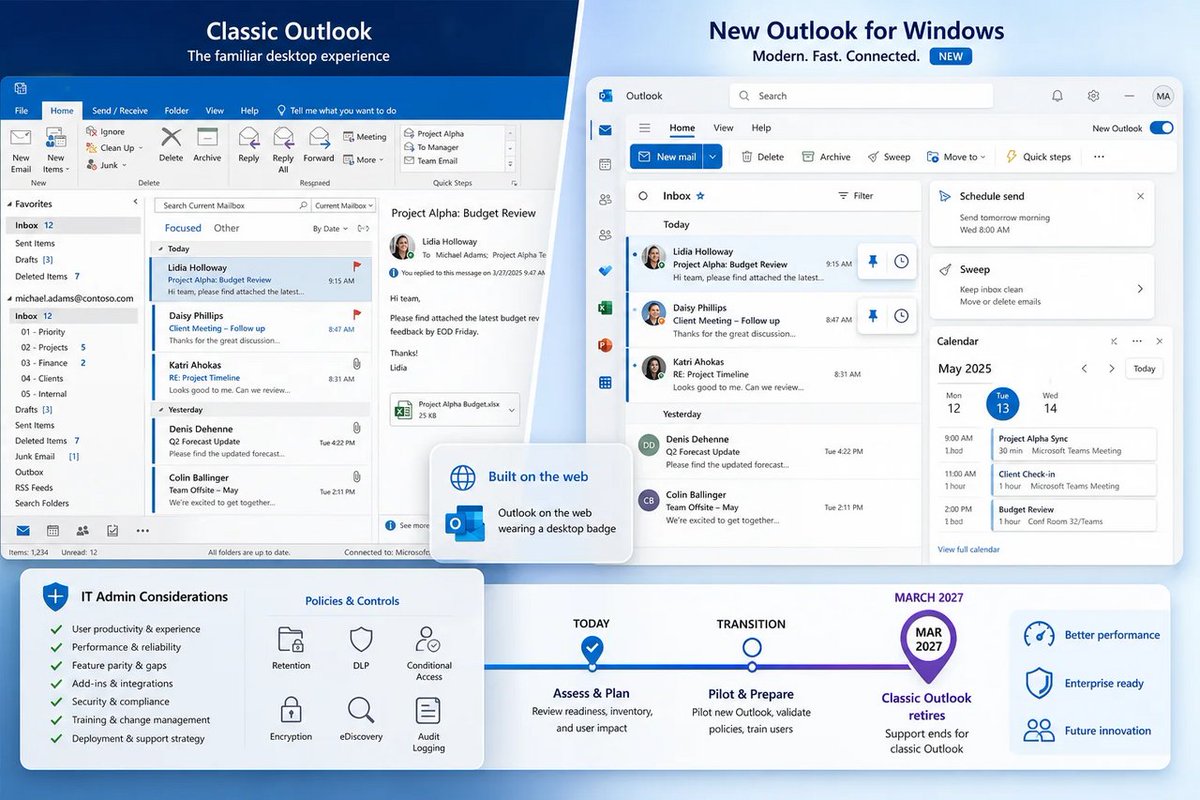The image size is (1200, 800).
Task: Close the Schedule send card
Action: 1140,197
